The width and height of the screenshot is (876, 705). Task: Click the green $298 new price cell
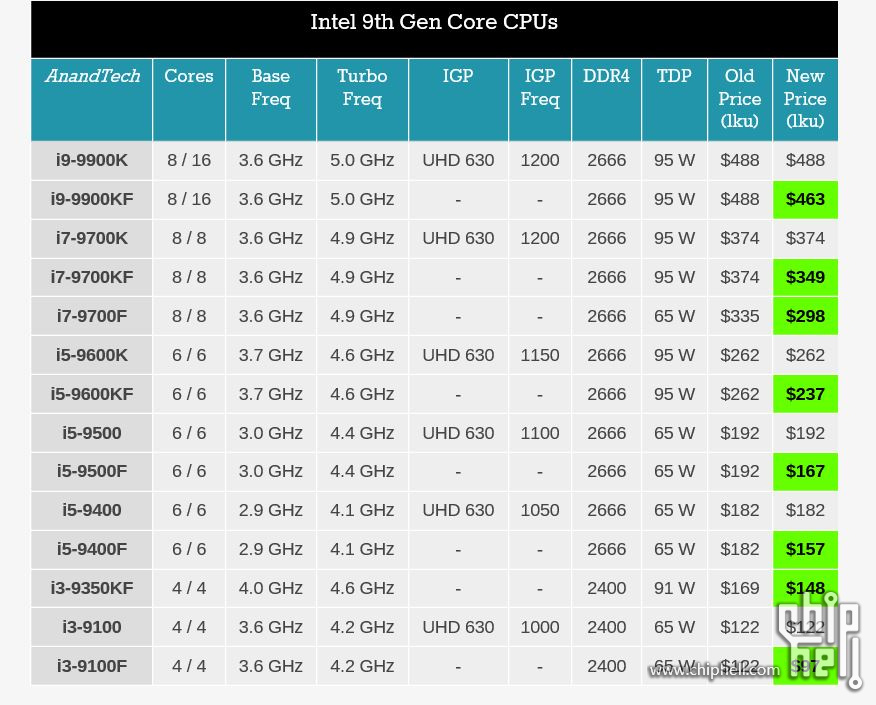tap(805, 316)
